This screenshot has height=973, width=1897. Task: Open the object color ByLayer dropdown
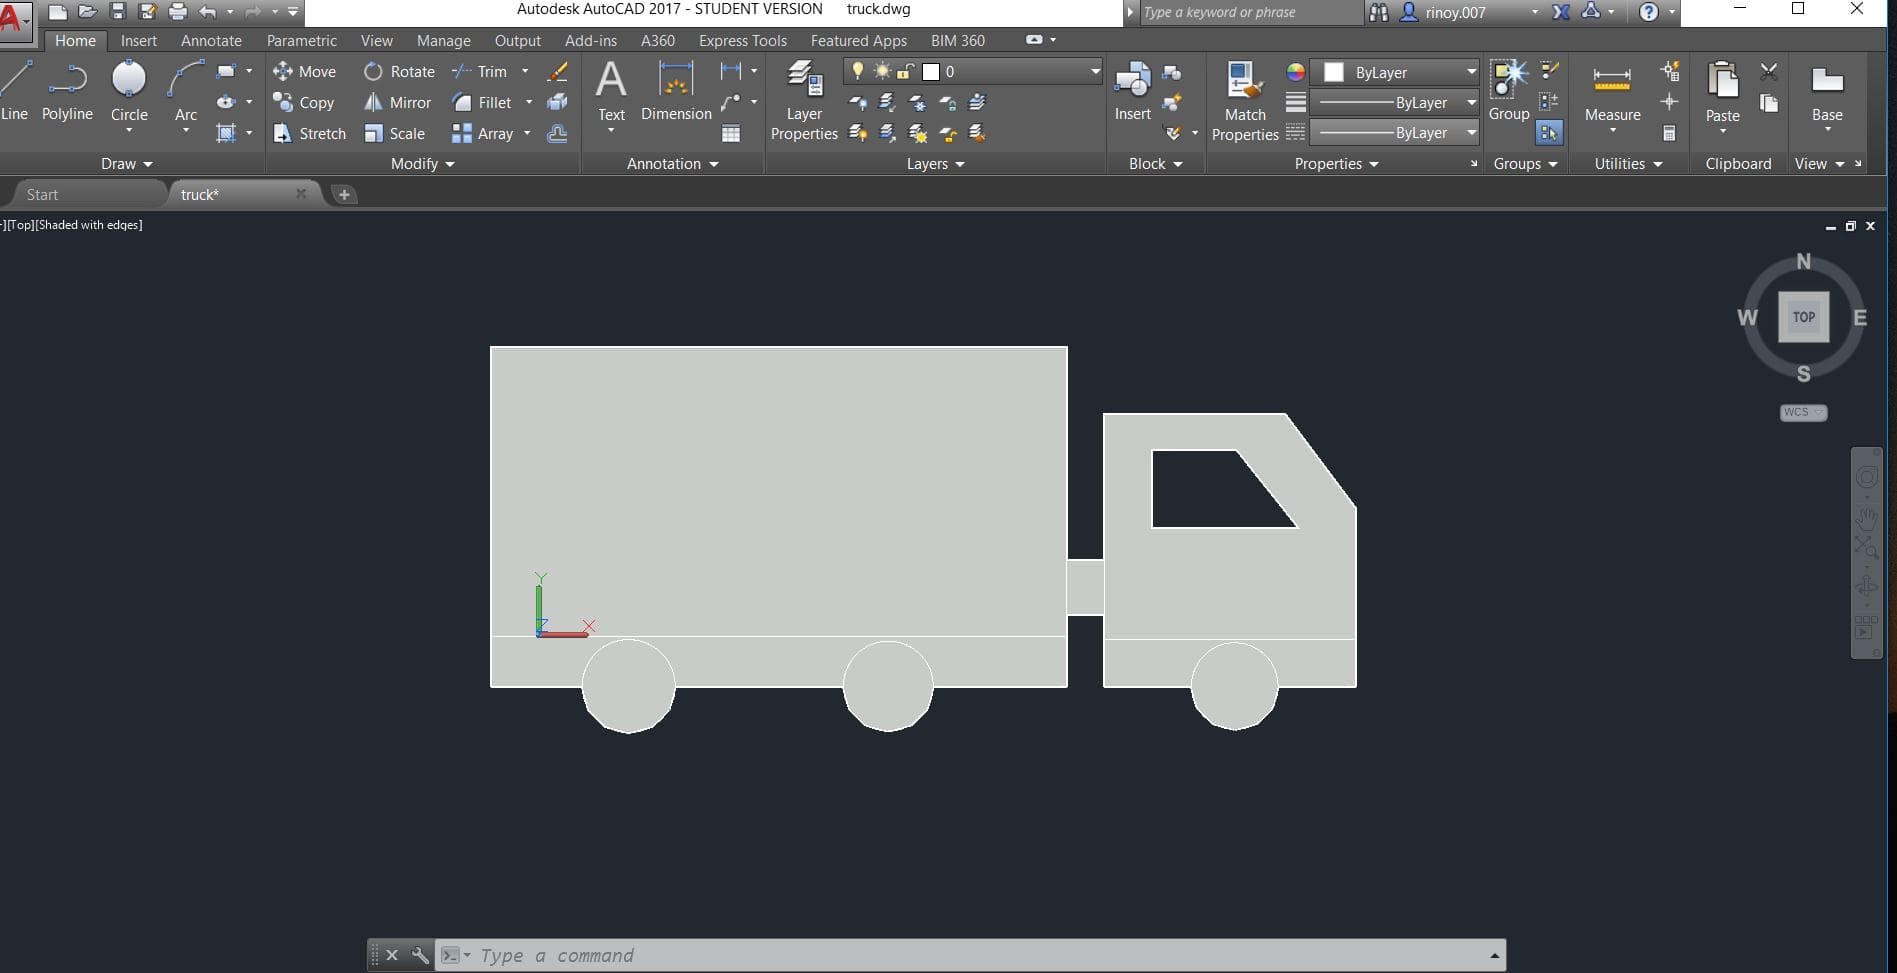point(1471,72)
